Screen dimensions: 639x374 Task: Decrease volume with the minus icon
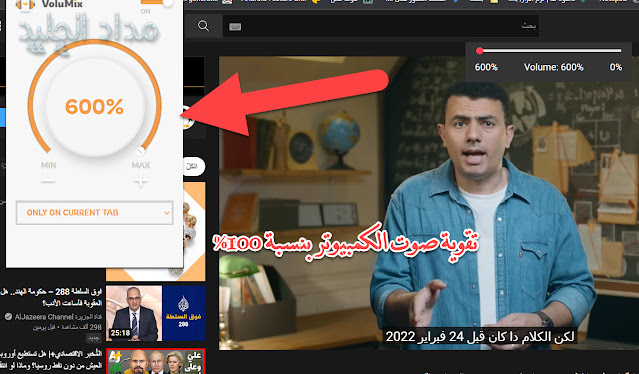click(48, 180)
